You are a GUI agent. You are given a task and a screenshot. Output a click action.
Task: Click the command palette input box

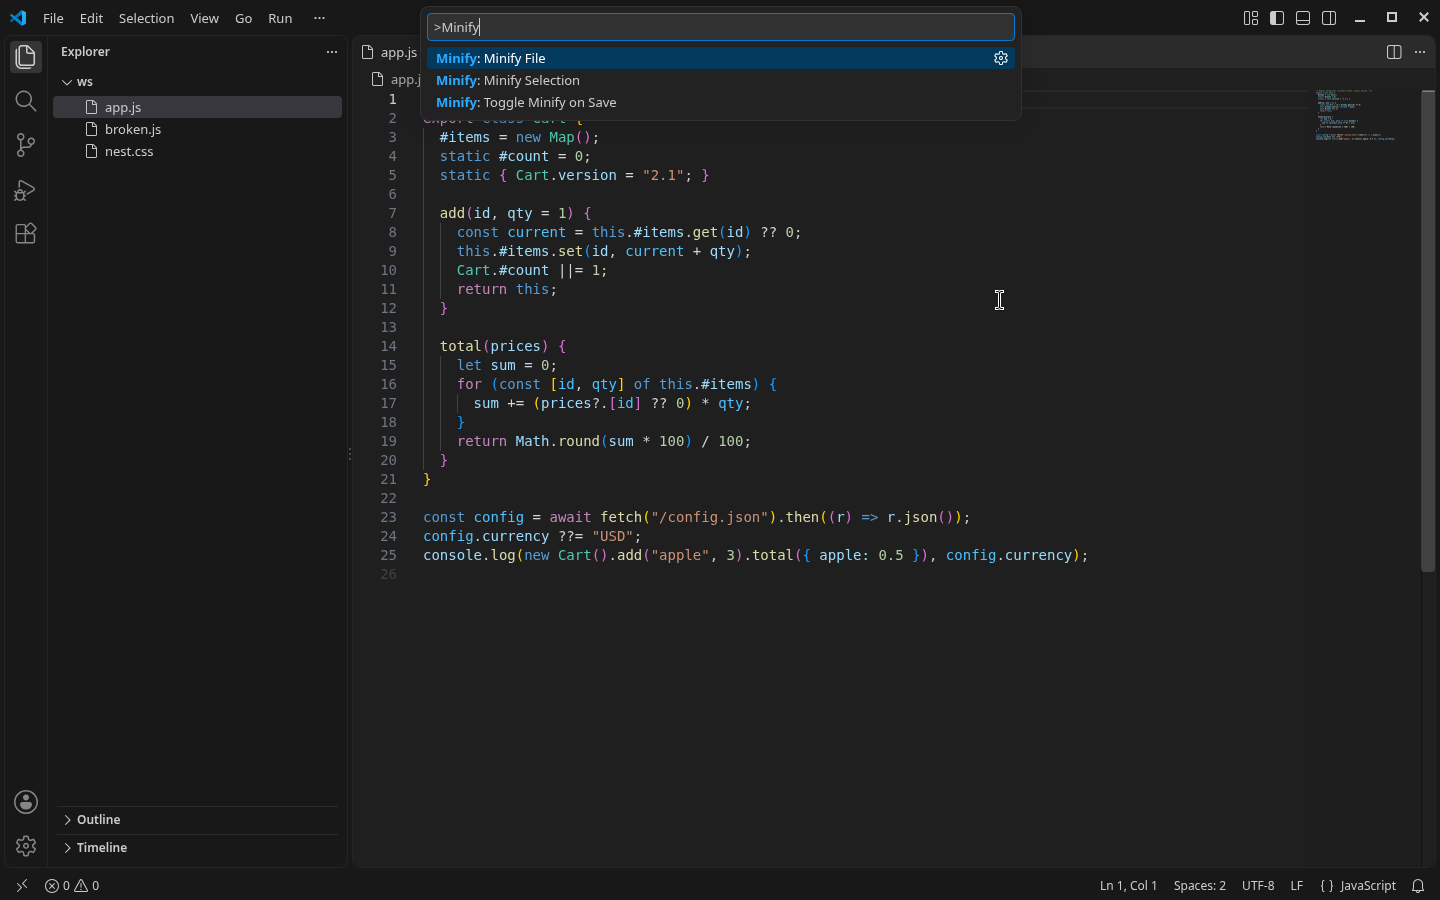(720, 27)
